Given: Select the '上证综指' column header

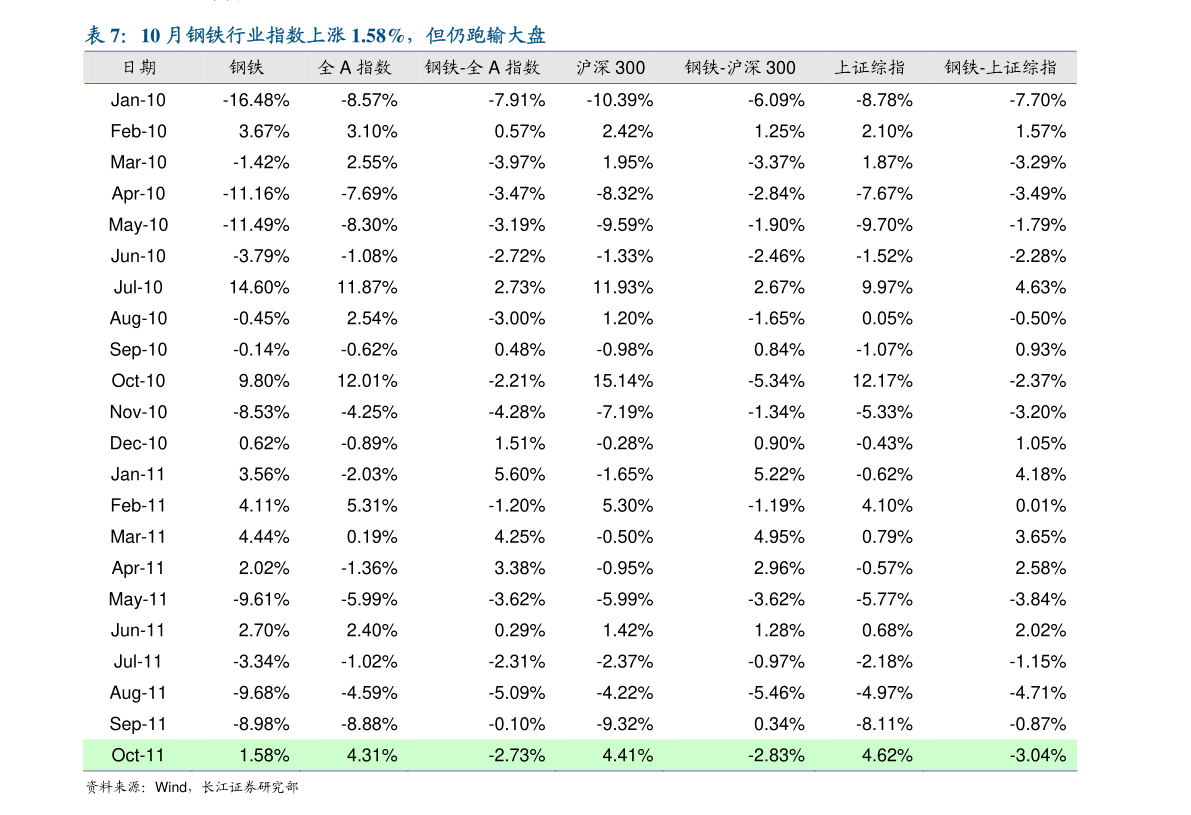Looking at the screenshot, I should click(x=870, y=68).
